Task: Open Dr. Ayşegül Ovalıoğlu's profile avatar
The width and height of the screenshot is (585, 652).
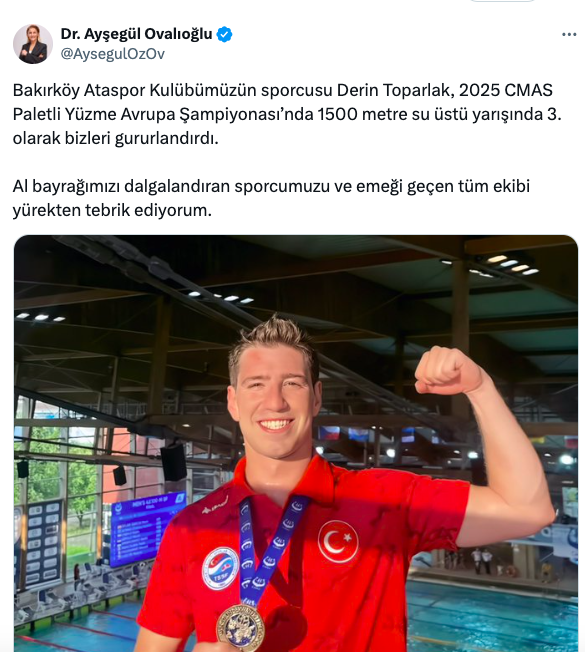Action: coord(33,44)
